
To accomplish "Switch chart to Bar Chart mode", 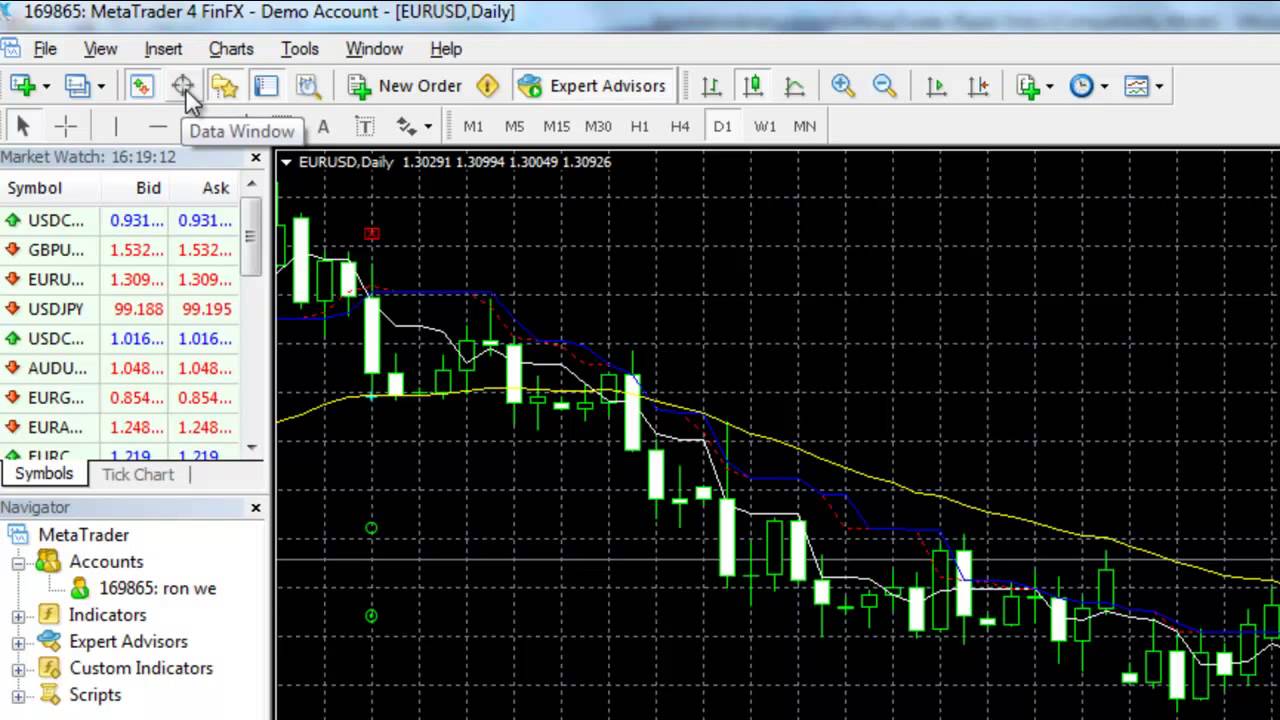I will click(x=711, y=86).
